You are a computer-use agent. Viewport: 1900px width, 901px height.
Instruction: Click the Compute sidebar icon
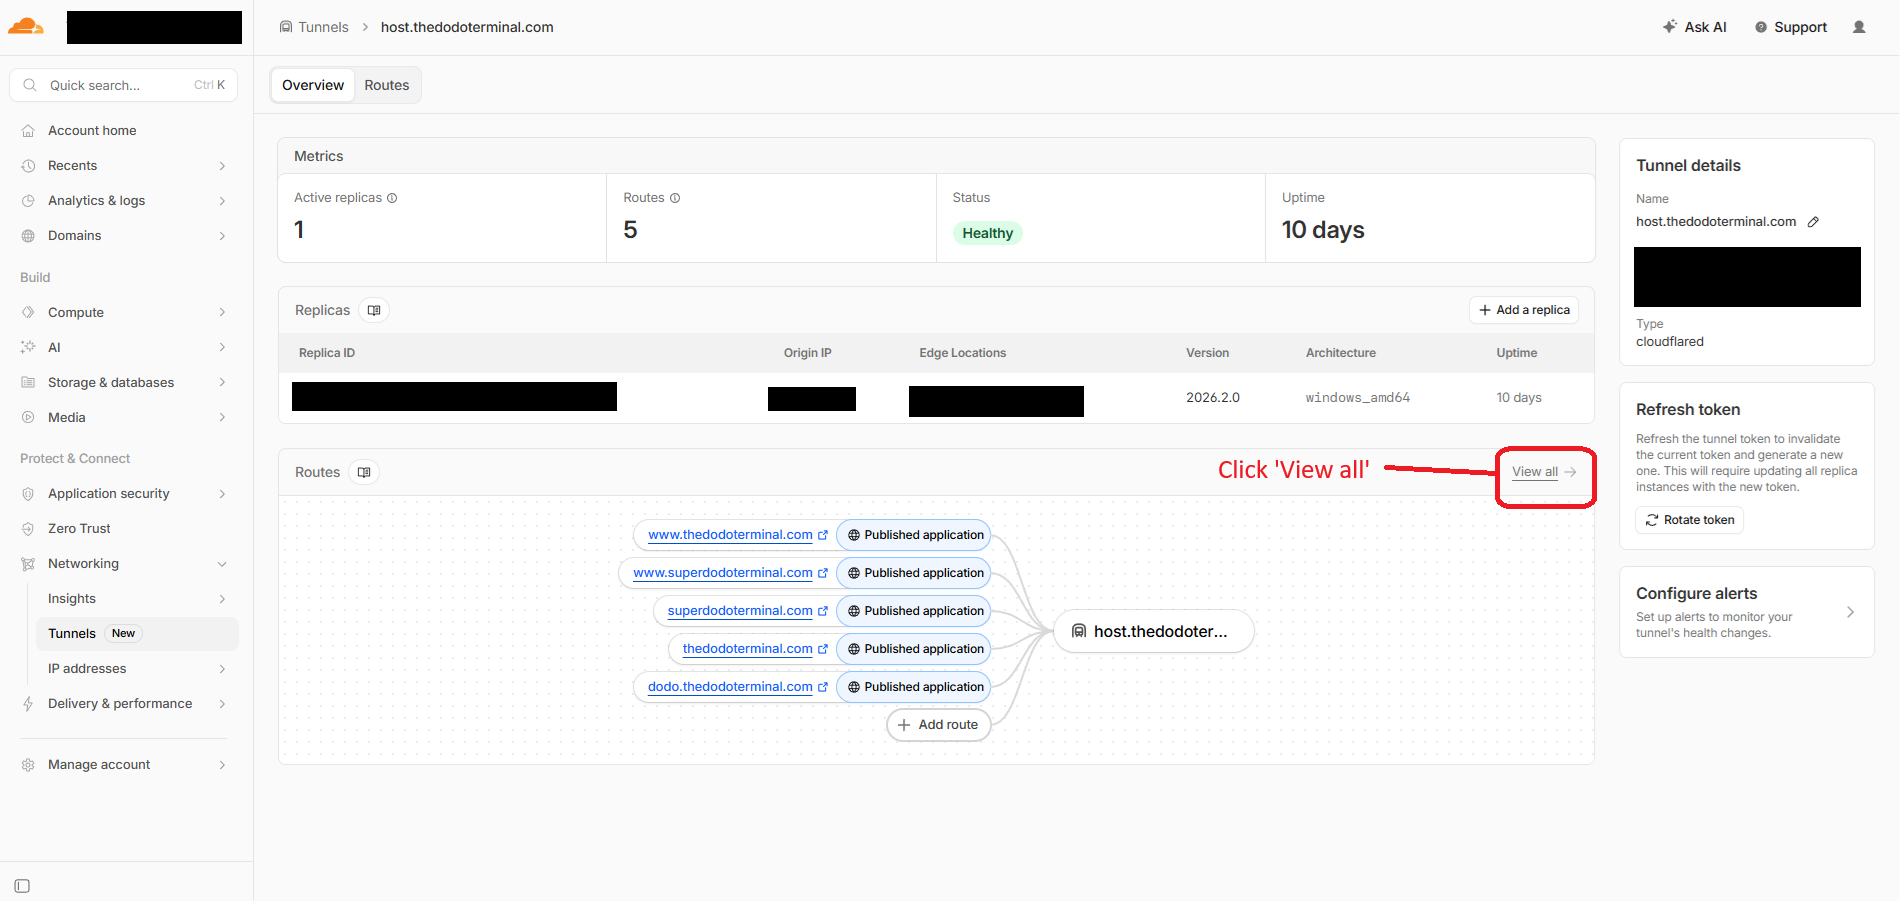(28, 313)
